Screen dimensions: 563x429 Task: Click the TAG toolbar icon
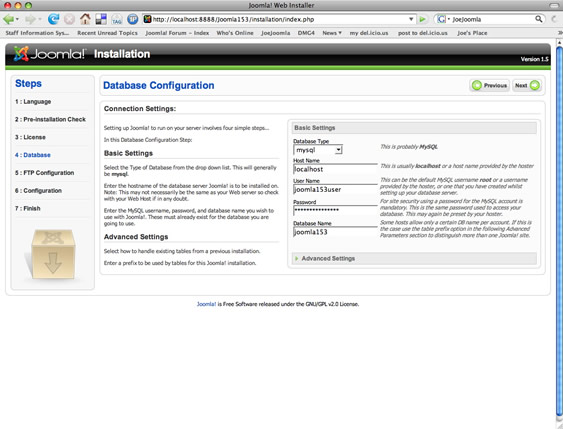(x=117, y=19)
